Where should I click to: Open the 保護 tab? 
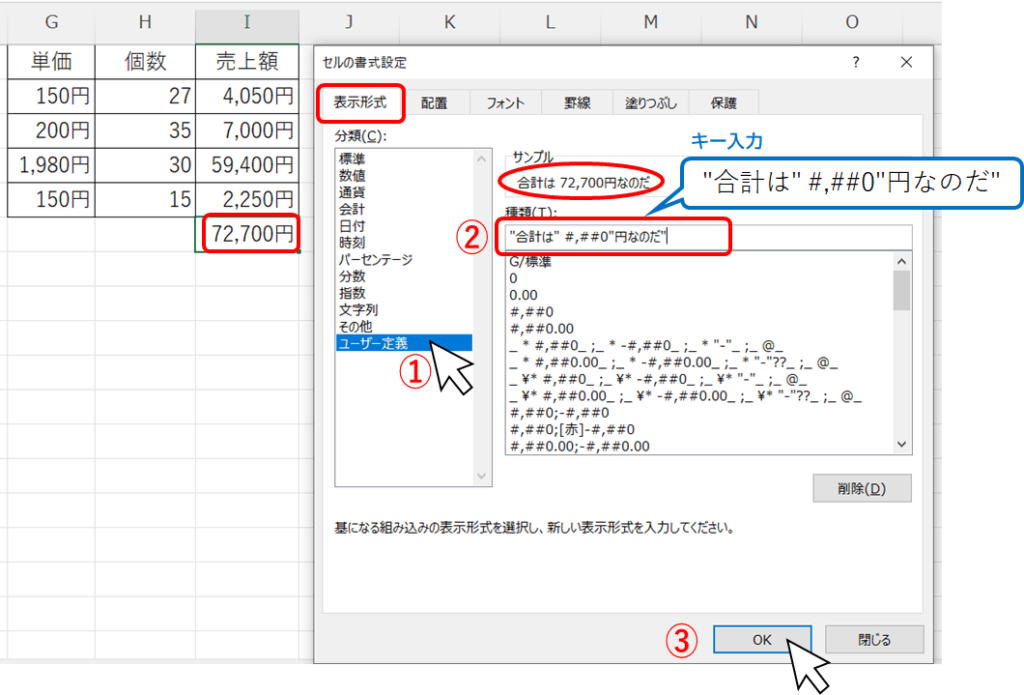tap(723, 102)
